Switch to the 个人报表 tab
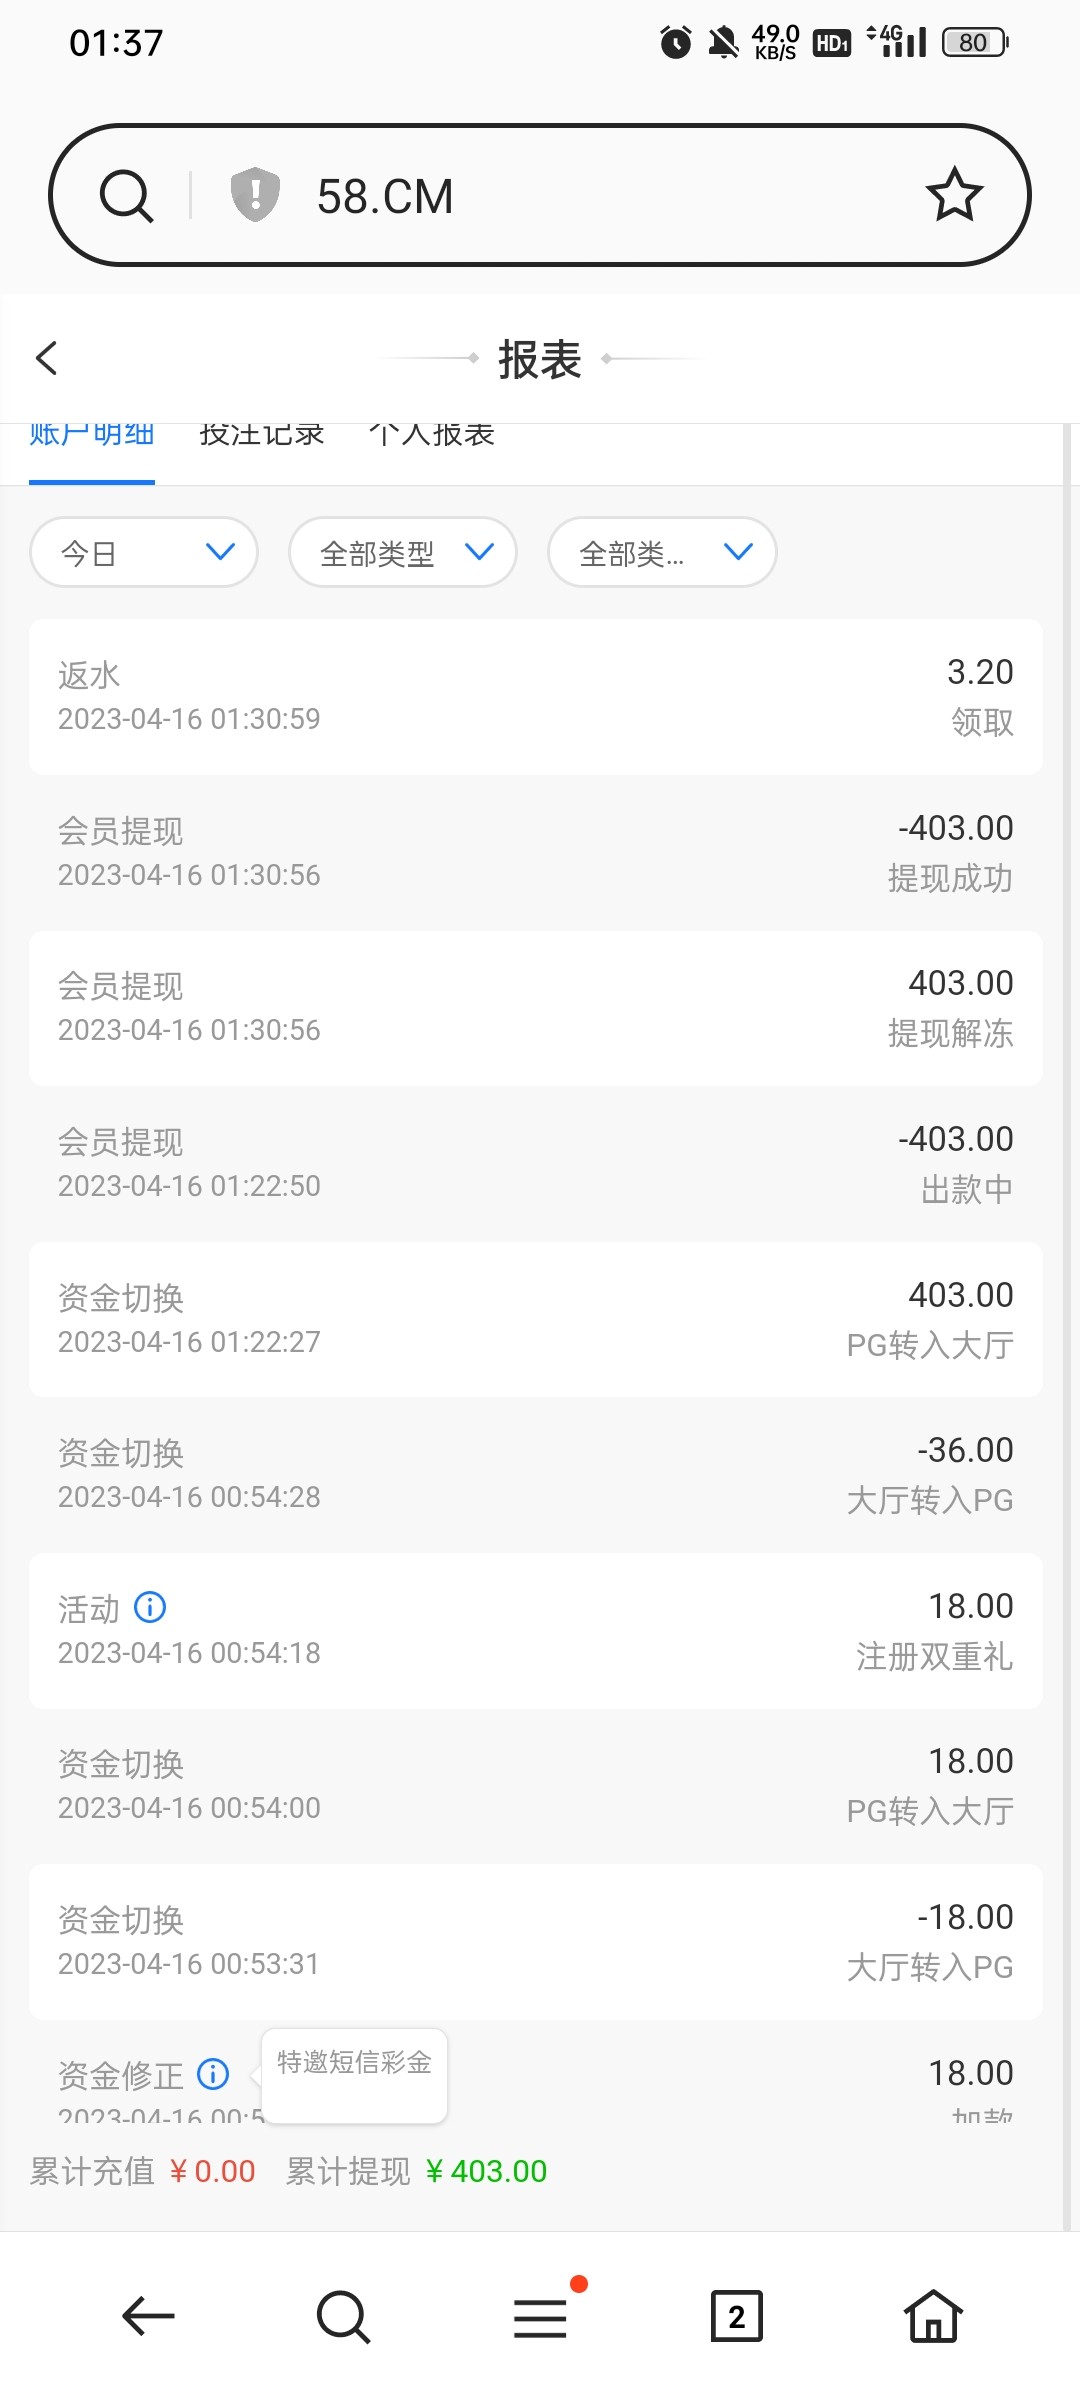The image size is (1080, 2400). tap(432, 440)
